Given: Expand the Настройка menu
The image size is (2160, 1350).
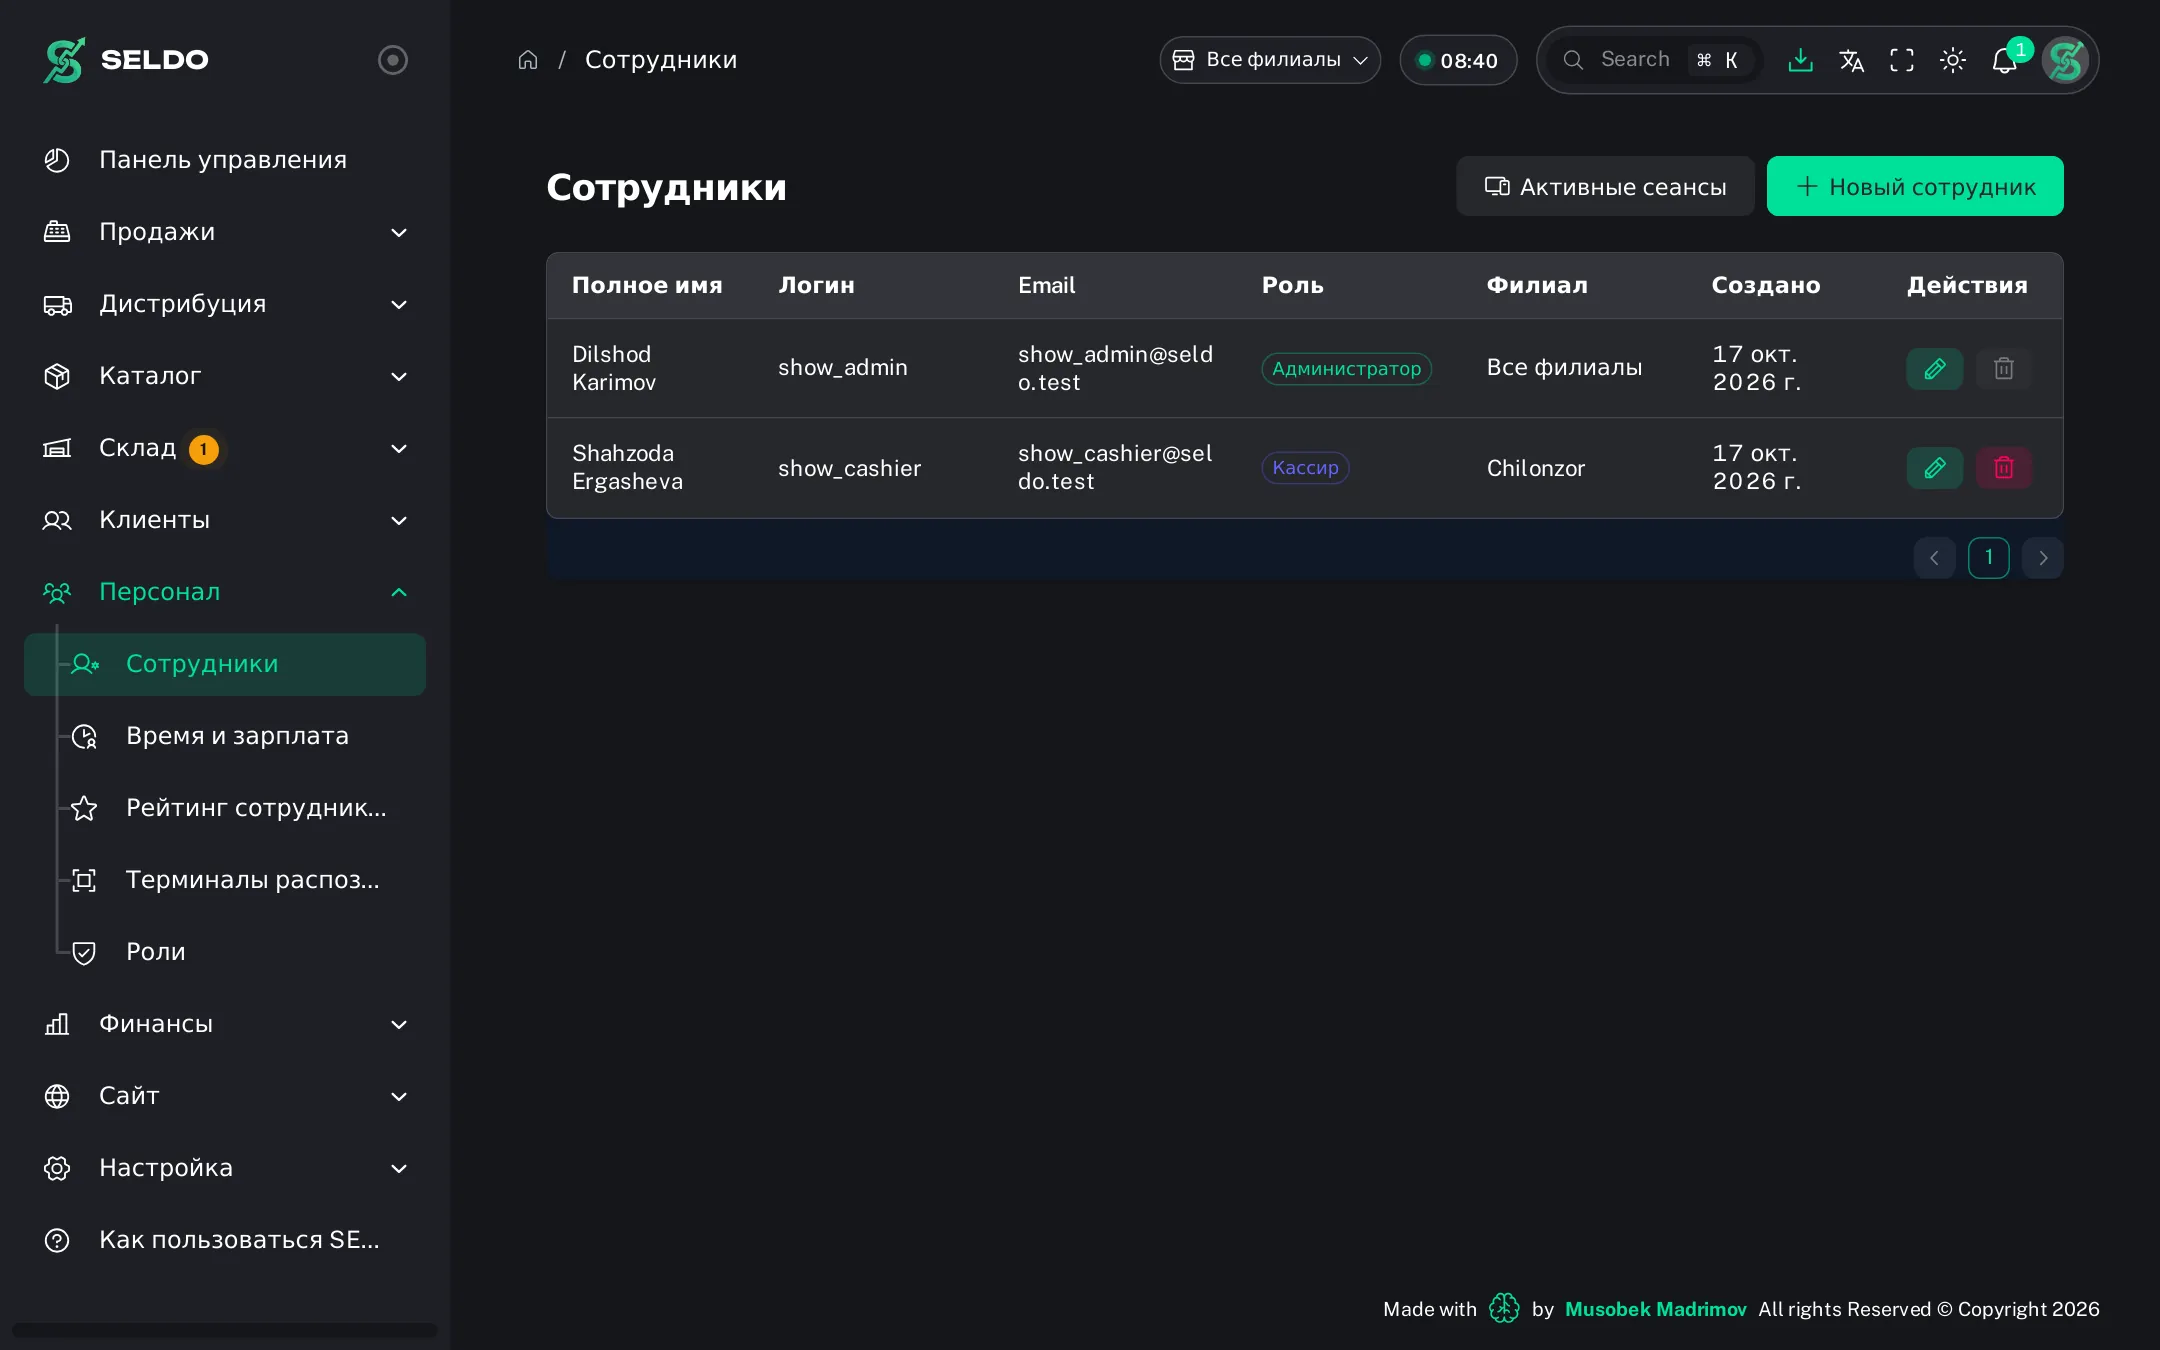Looking at the screenshot, I should point(225,1168).
